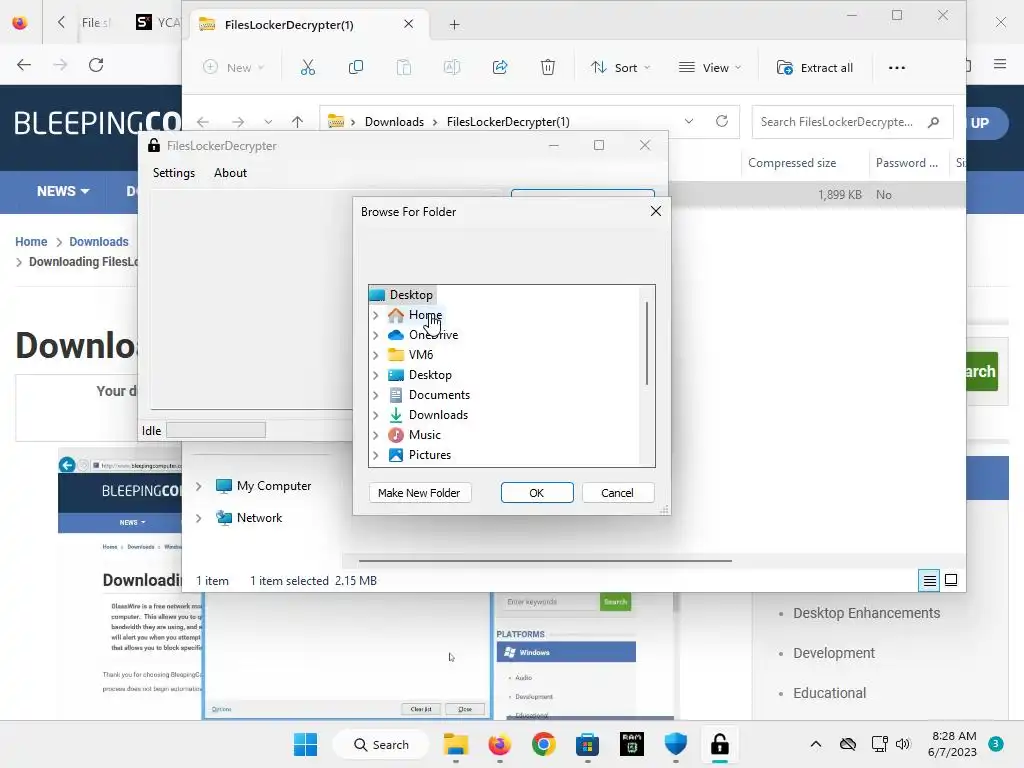The image size is (1024, 768).
Task: Expand My Computer in Explorer navigation pane
Action: click(x=199, y=486)
